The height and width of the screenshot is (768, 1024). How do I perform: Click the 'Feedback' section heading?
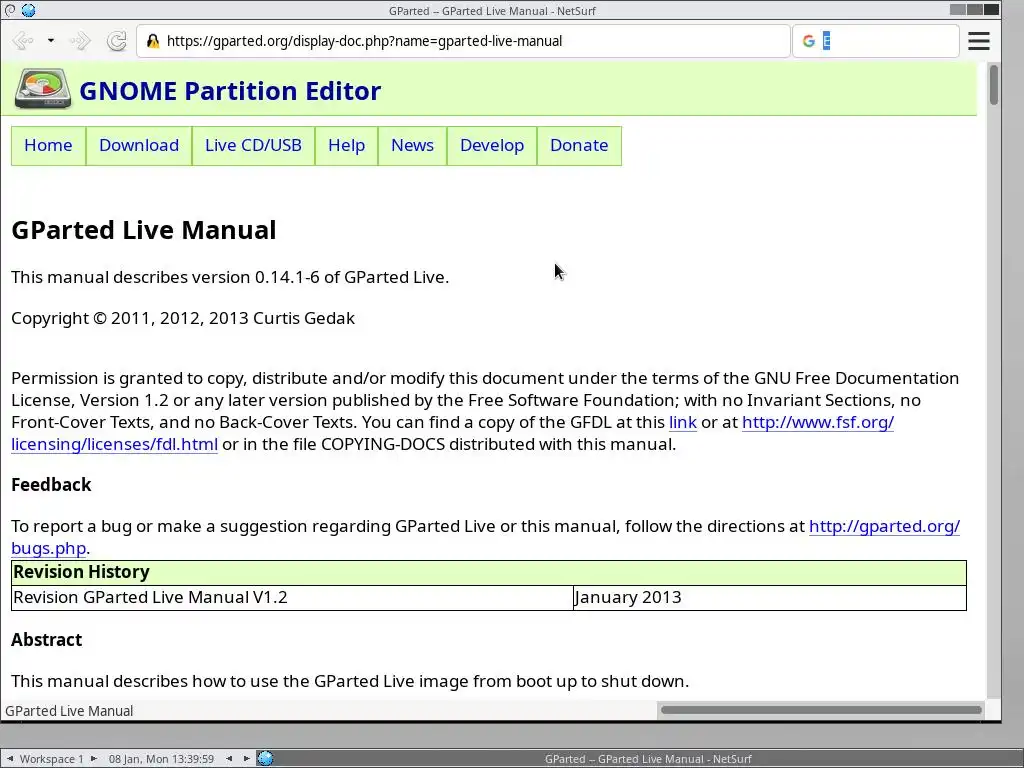[51, 485]
